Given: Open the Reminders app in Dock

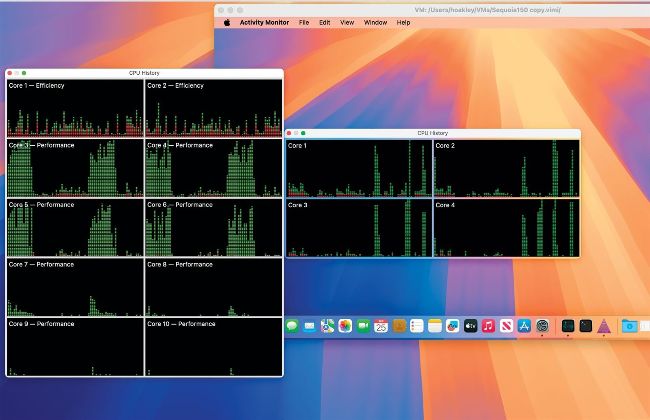Looking at the screenshot, I should point(417,326).
